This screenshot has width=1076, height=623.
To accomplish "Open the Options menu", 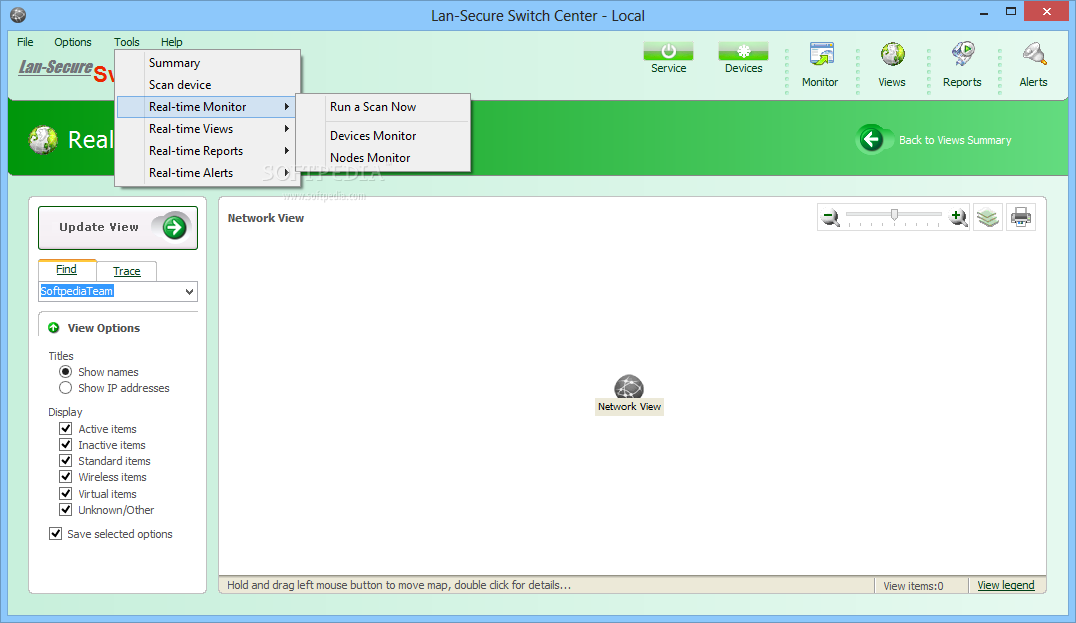I will (x=73, y=42).
